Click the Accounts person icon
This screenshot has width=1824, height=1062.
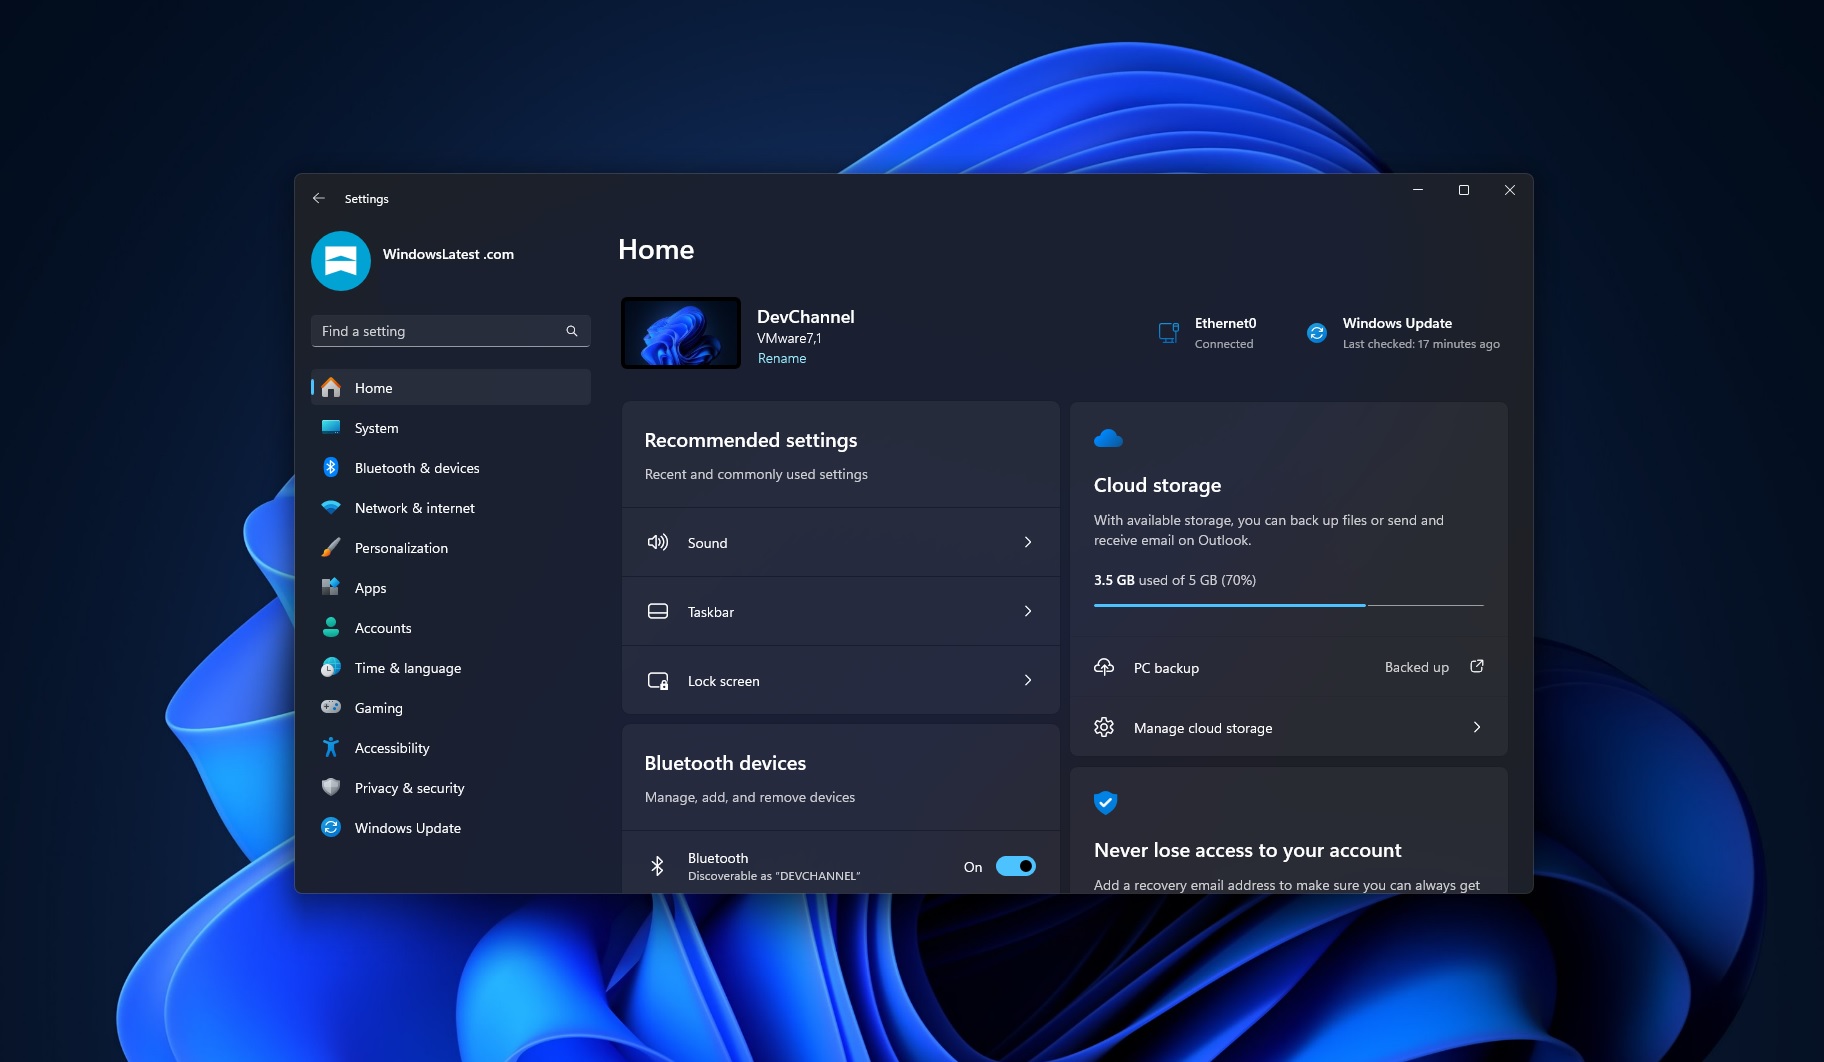331,627
